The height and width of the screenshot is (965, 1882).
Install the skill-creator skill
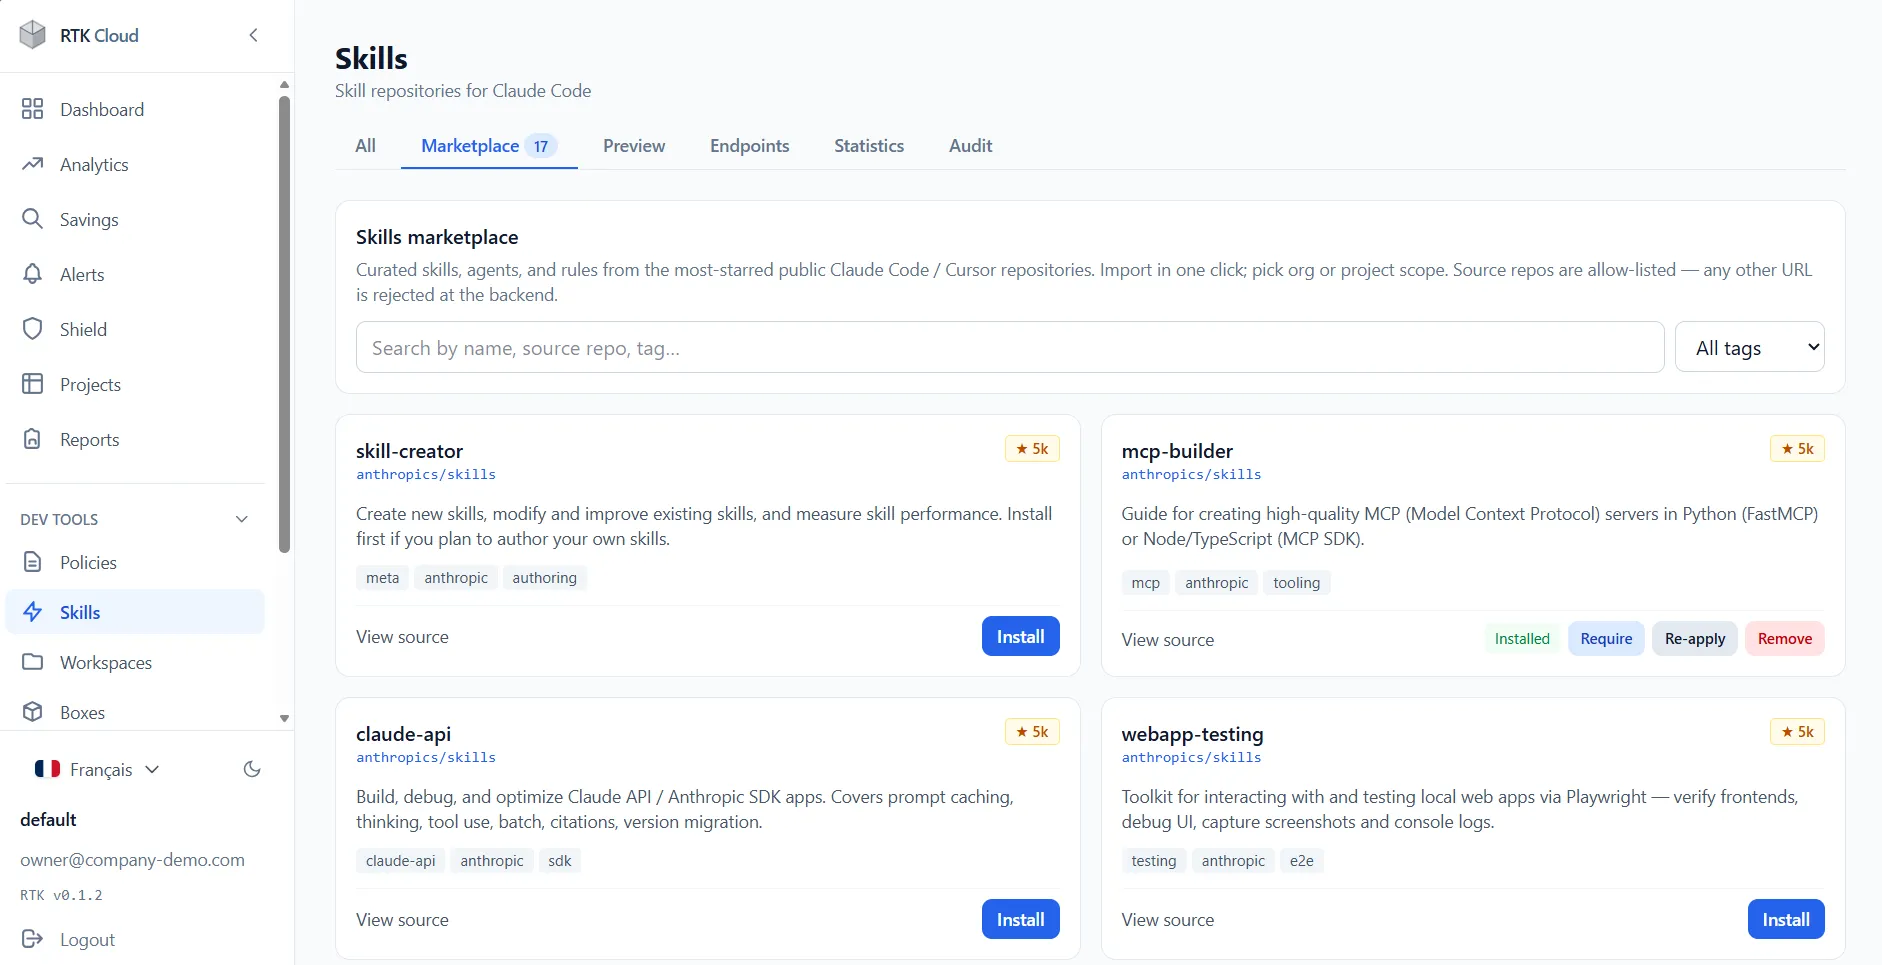point(1021,636)
